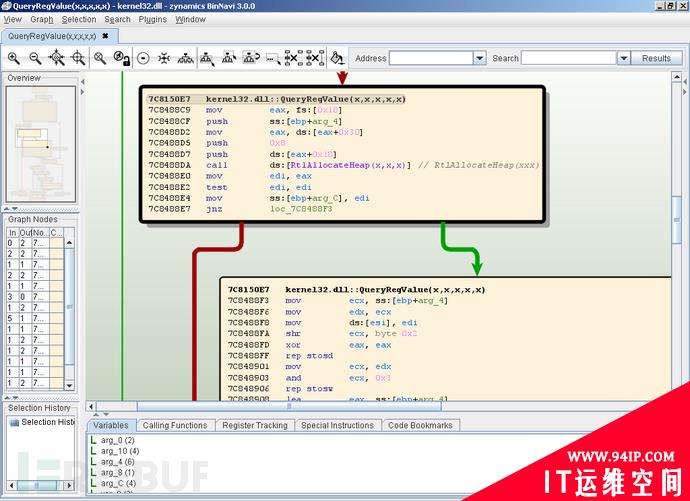The image size is (690, 501).
Task: Select graph node row In 3 Out 0
Action: tap(35, 297)
